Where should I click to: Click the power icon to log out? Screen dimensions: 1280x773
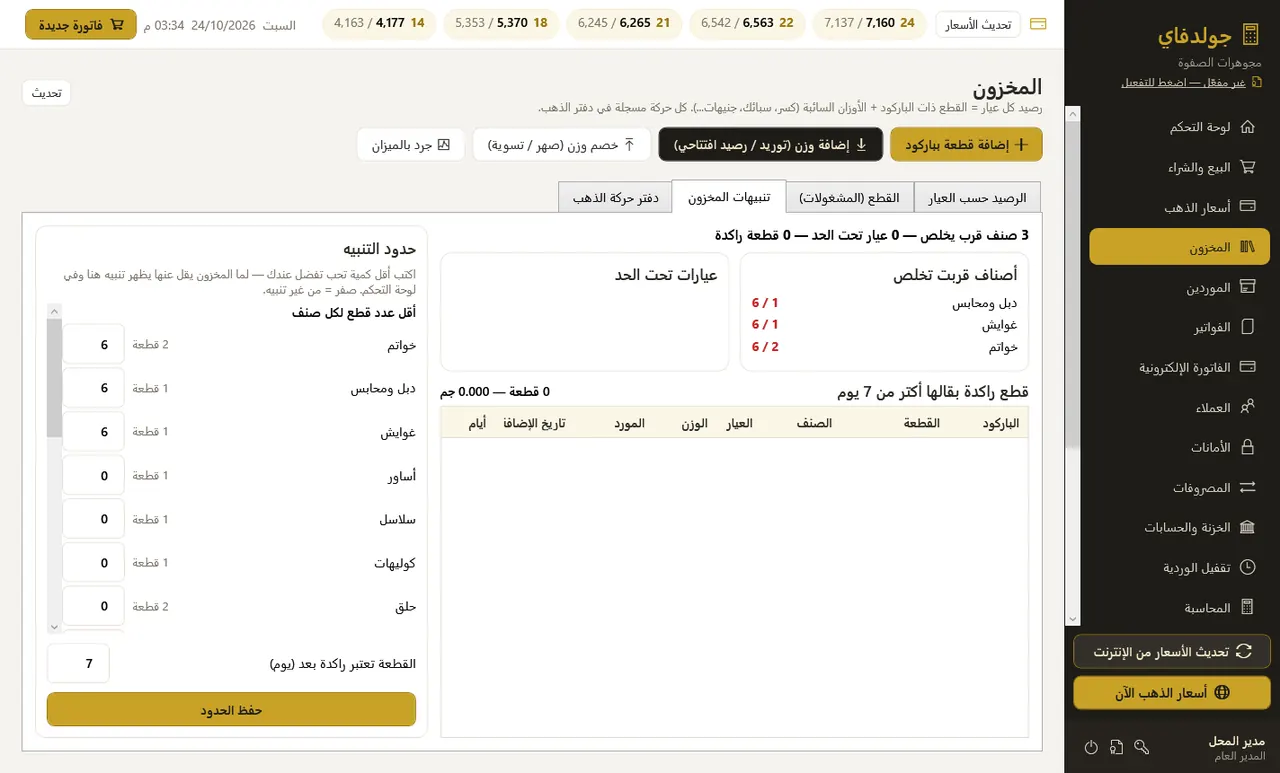1091,747
